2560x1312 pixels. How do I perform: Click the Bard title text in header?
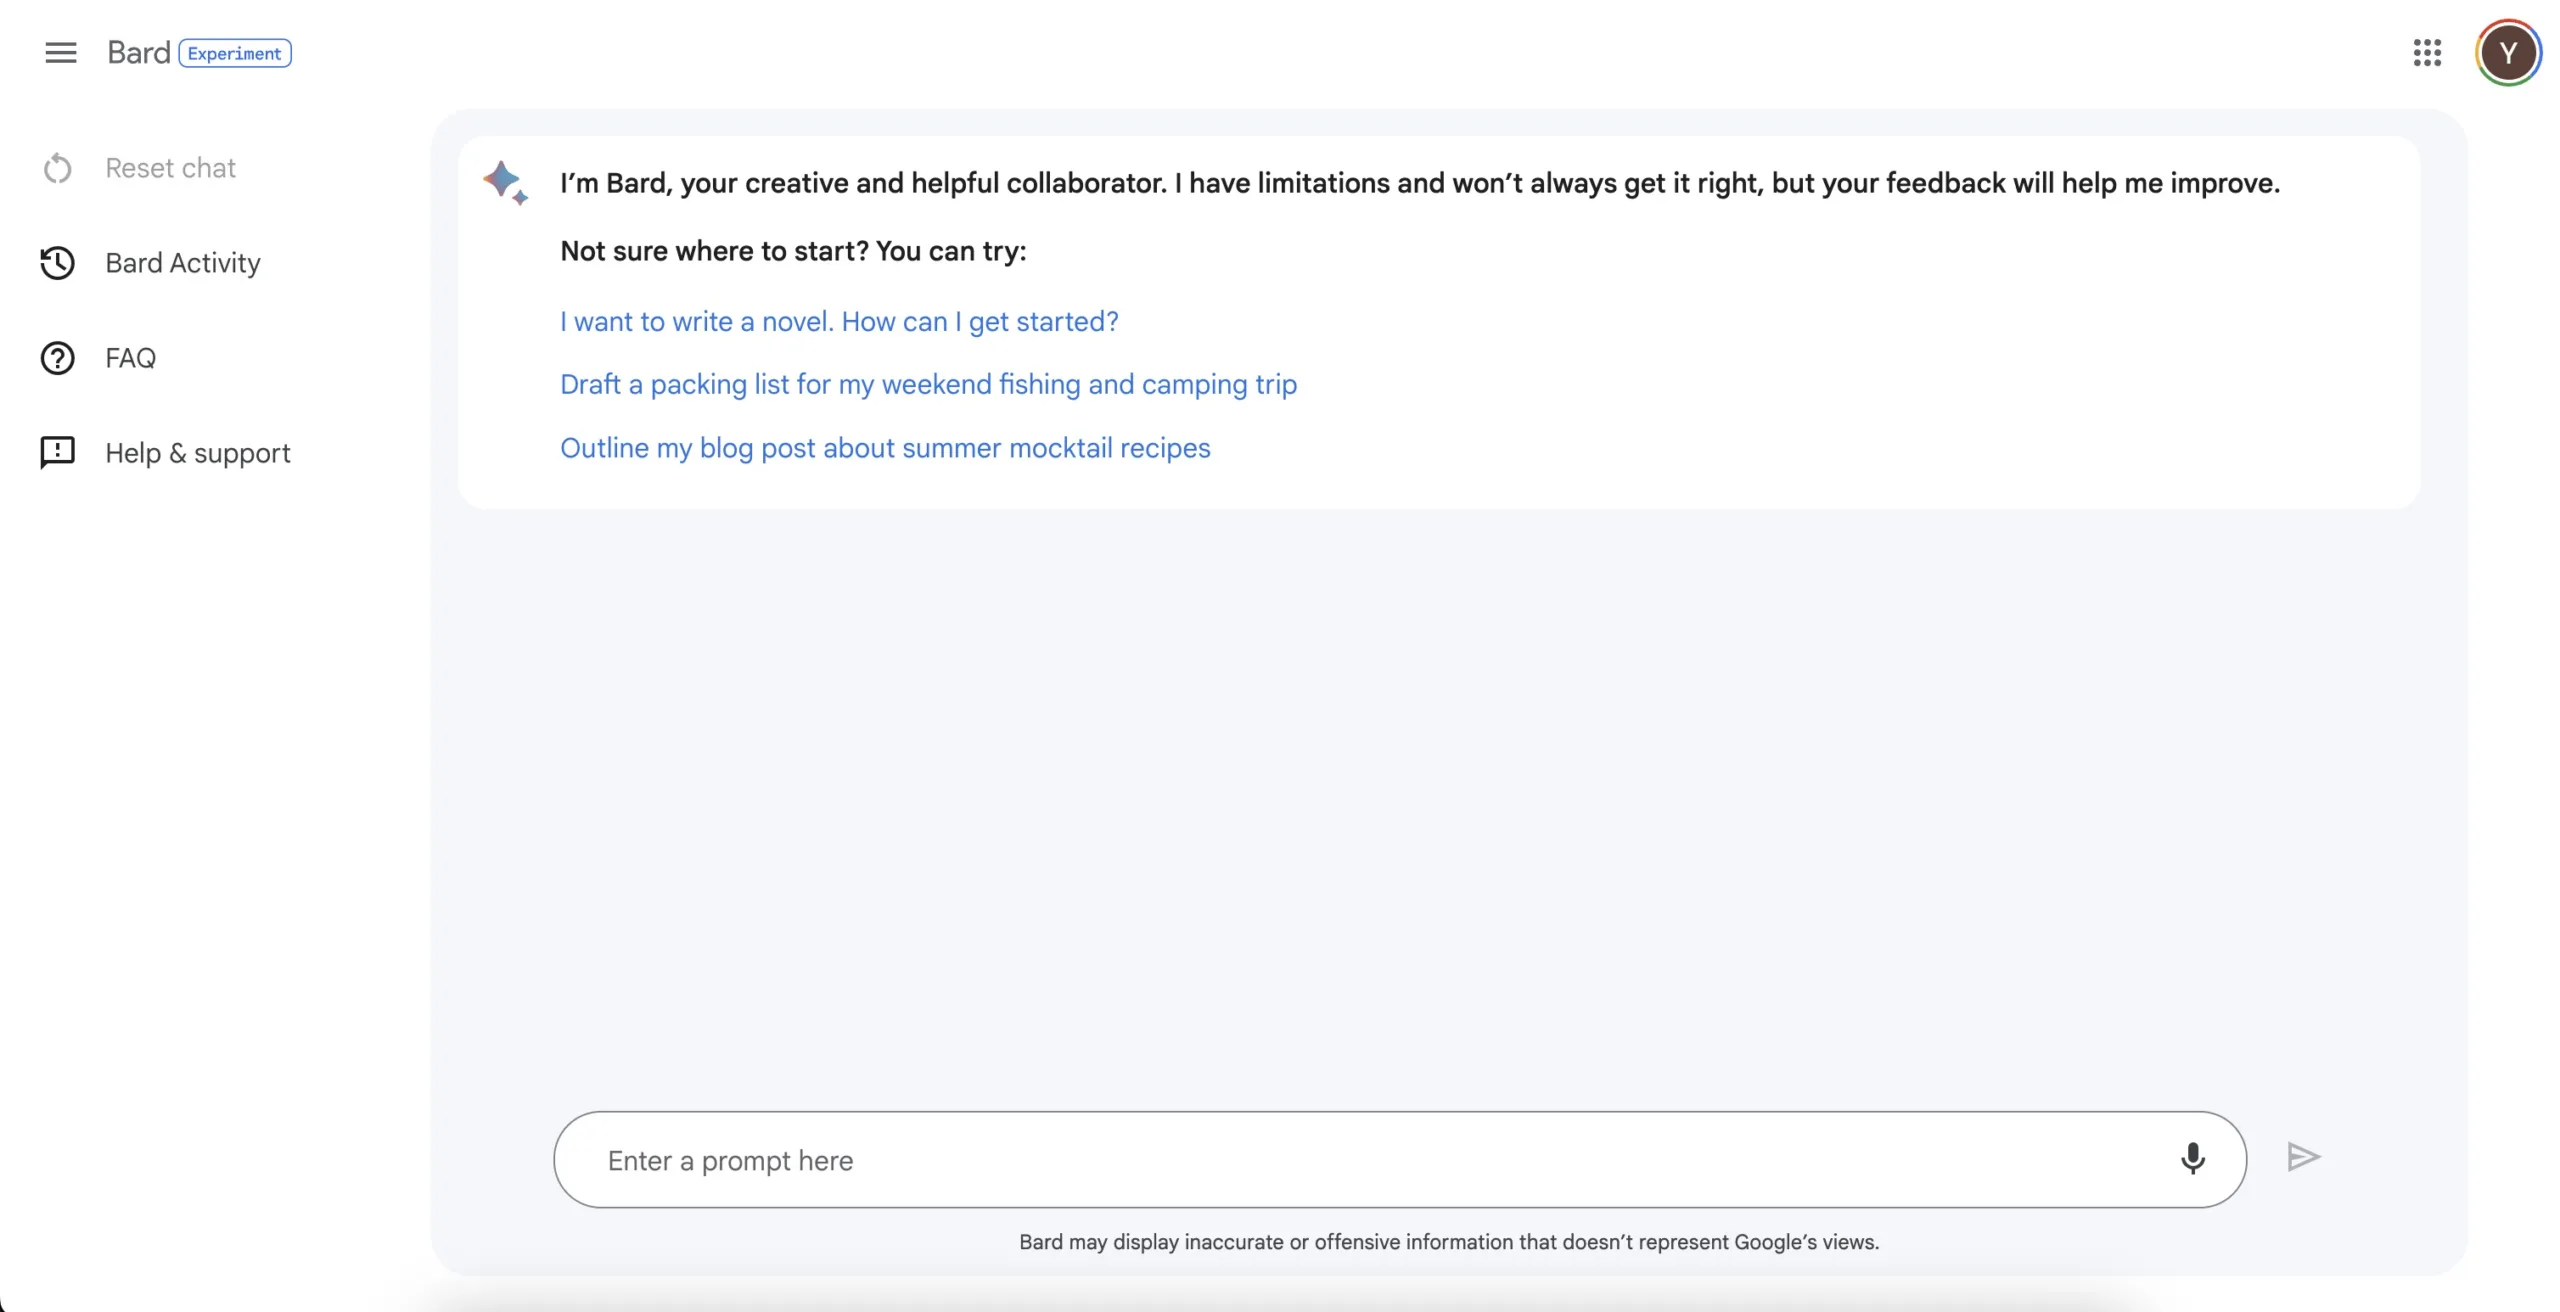(x=138, y=53)
